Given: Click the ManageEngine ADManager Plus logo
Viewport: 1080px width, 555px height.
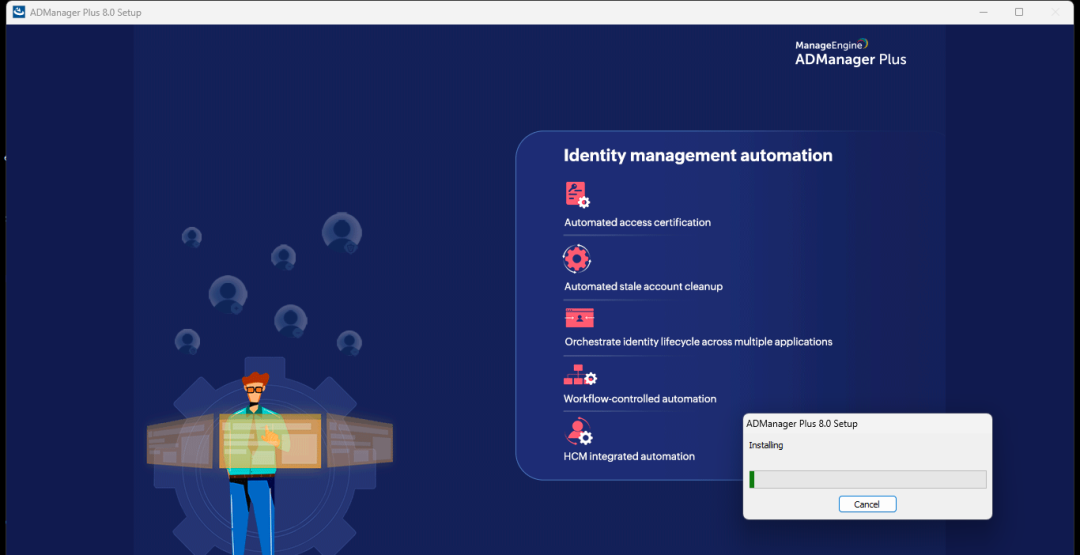Looking at the screenshot, I should [851, 53].
